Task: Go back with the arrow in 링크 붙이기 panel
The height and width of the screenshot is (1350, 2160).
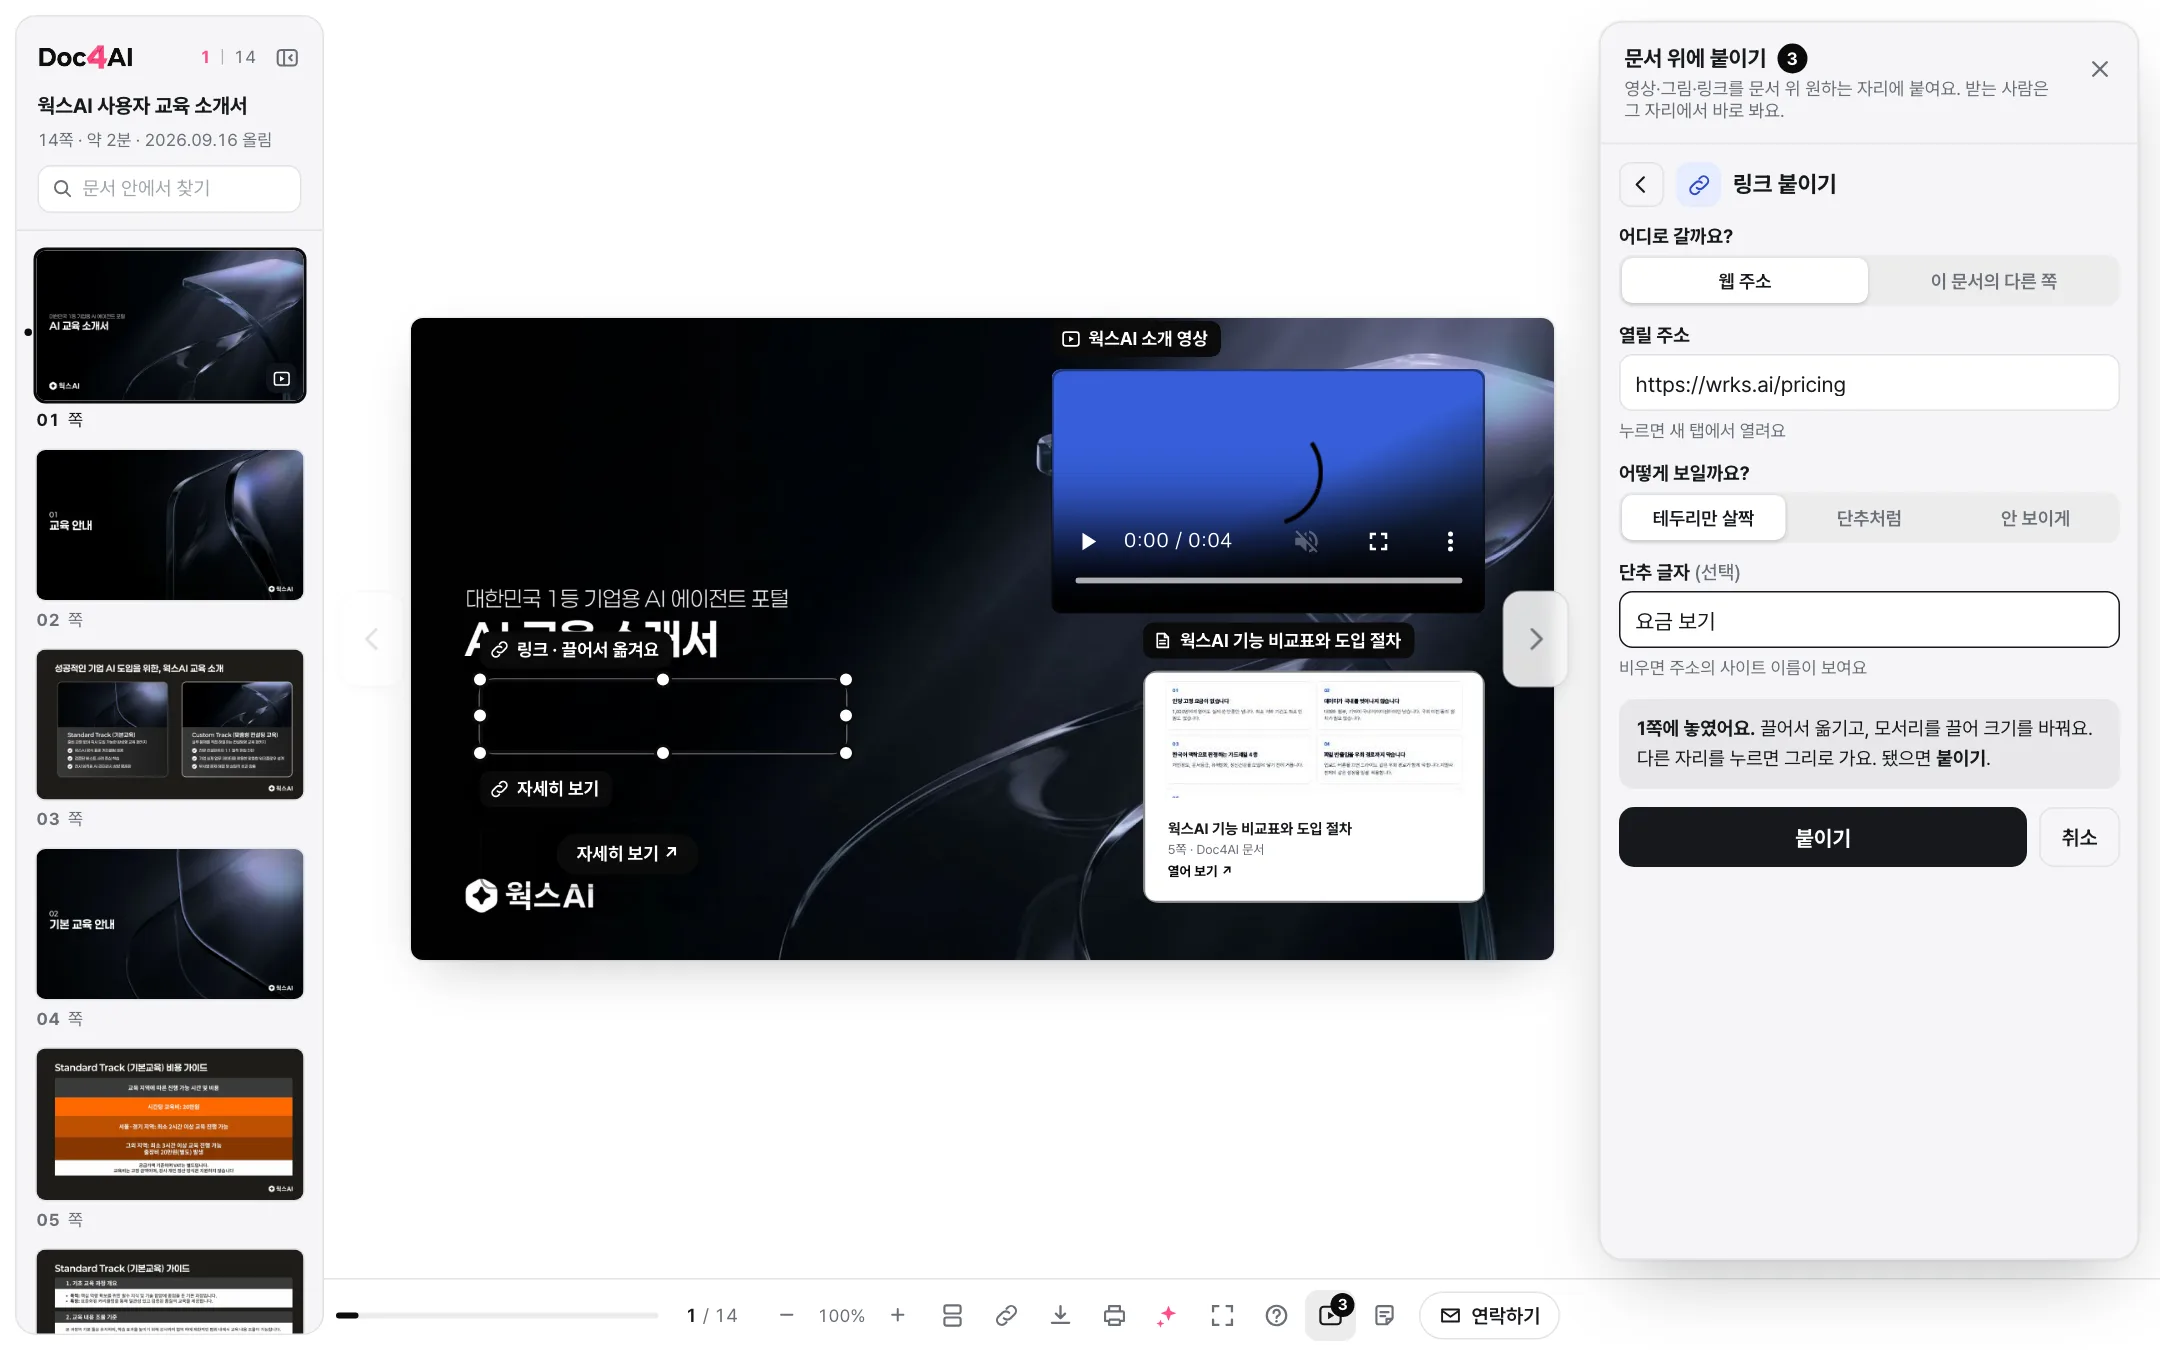Action: [1641, 184]
